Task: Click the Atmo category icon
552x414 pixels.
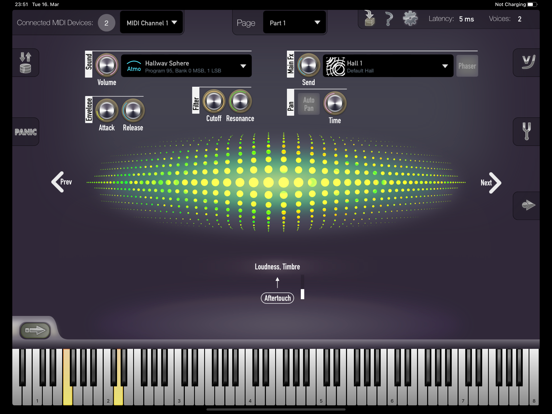Action: click(x=134, y=66)
